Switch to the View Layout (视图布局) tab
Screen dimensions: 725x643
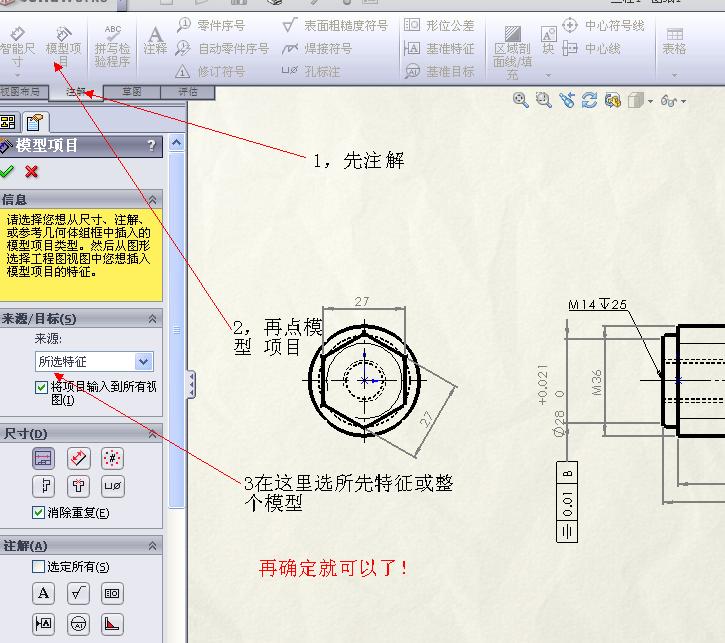tap(23, 92)
